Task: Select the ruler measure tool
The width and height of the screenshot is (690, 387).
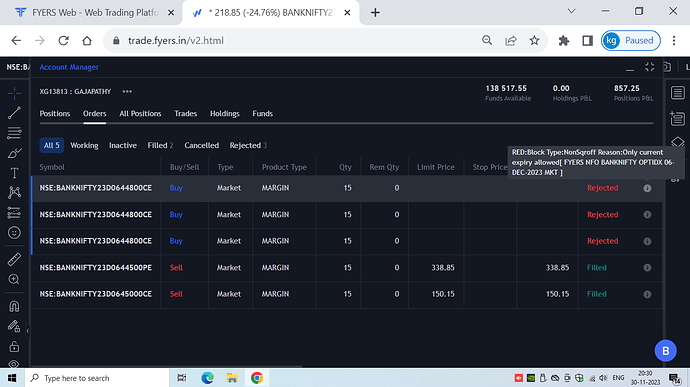Action: [14, 259]
